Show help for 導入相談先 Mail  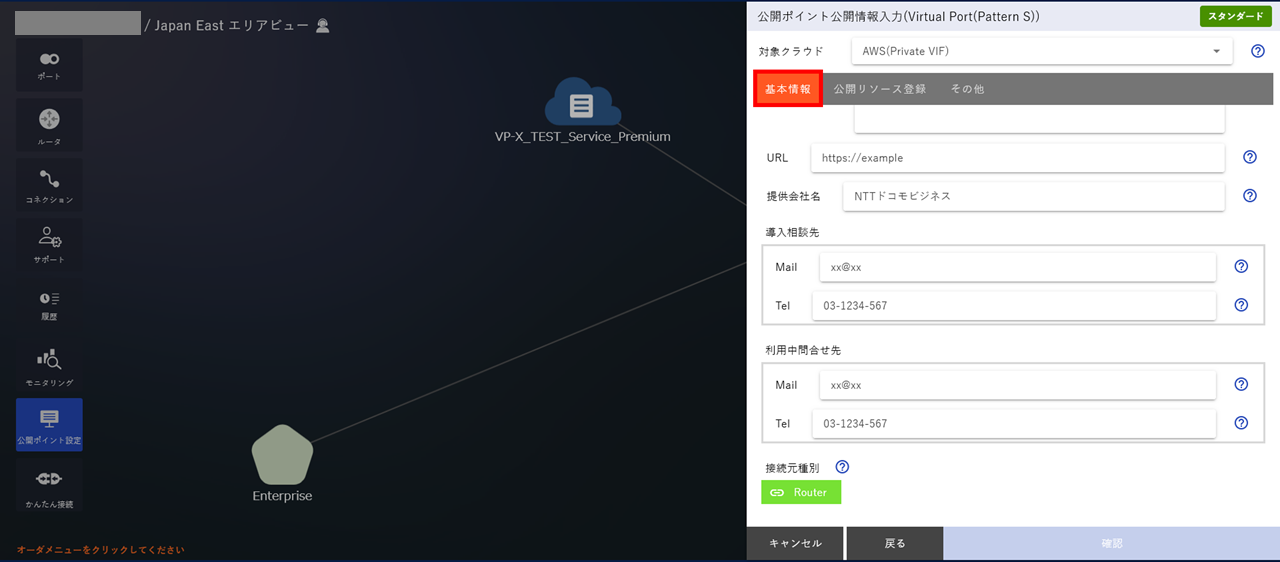tap(1241, 267)
